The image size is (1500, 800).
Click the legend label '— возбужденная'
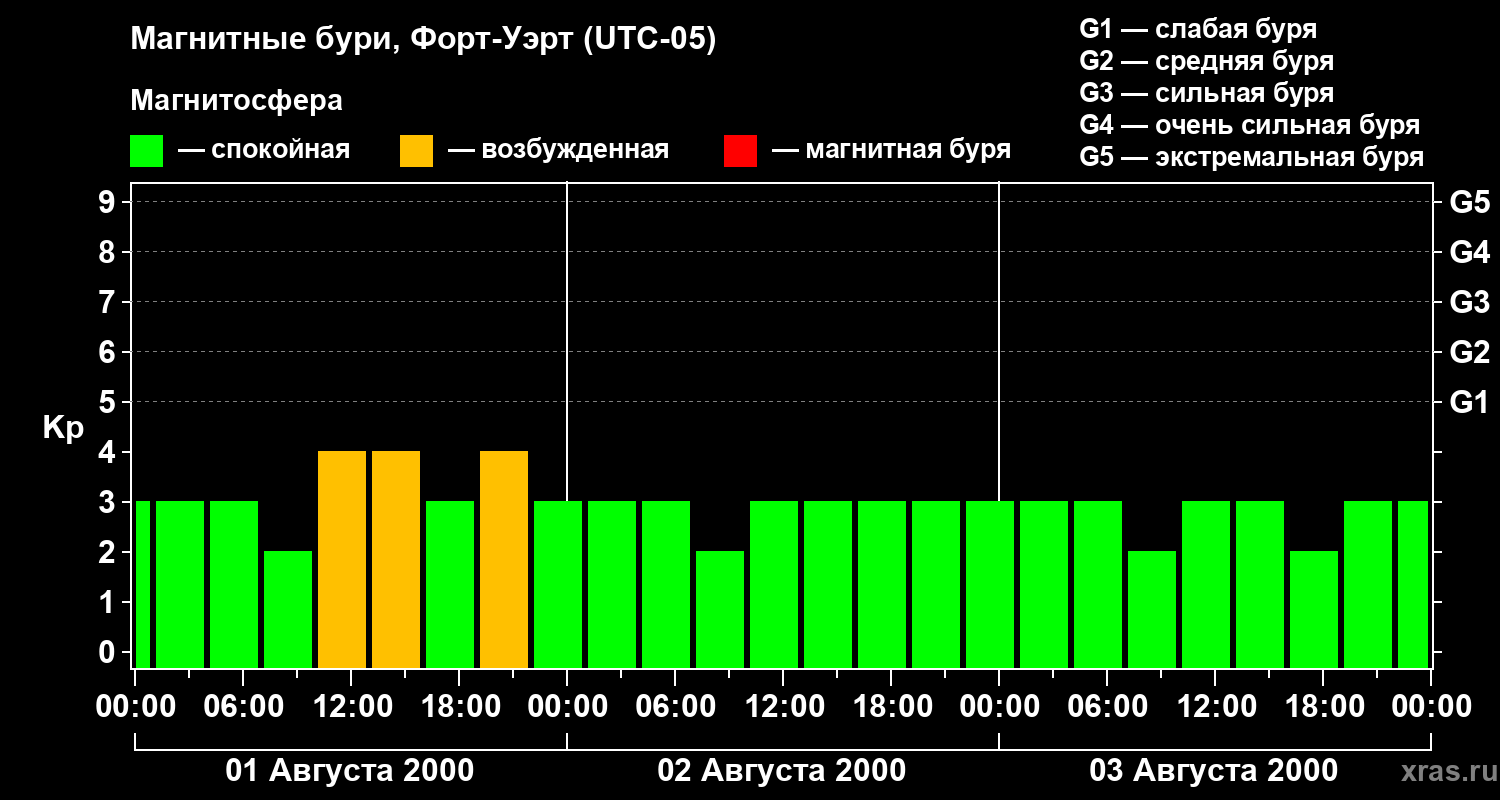[x=558, y=150]
